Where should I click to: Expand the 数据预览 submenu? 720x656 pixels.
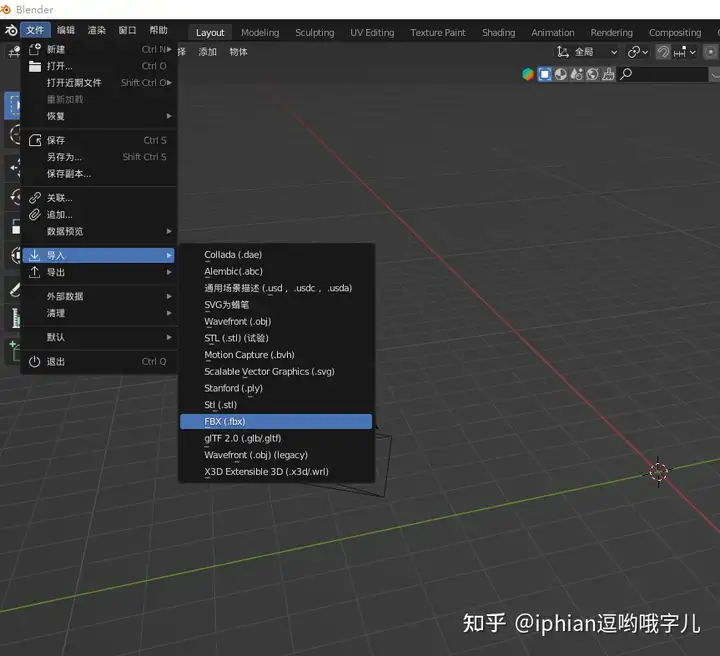(x=99, y=231)
